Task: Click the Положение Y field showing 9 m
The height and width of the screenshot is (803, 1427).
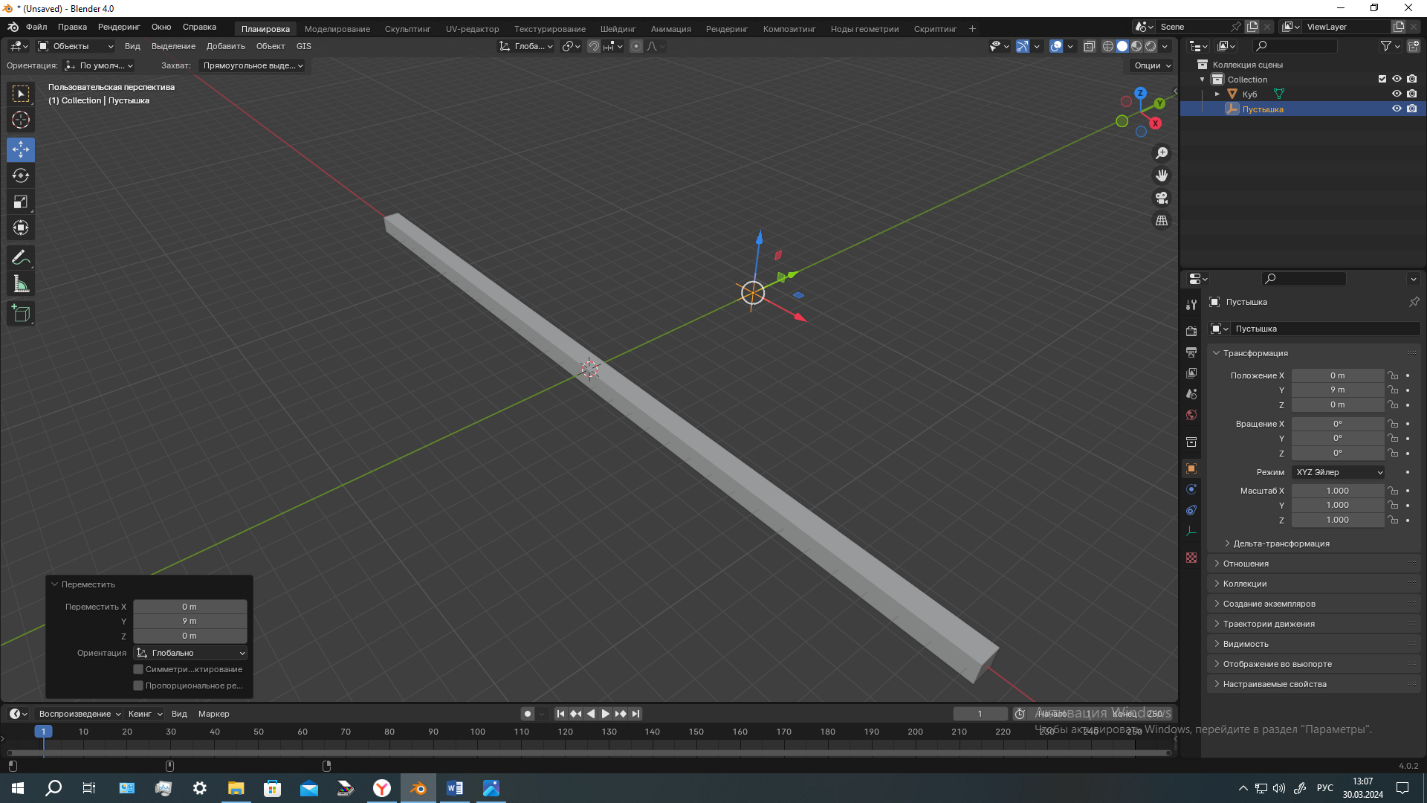Action: [x=1337, y=390]
